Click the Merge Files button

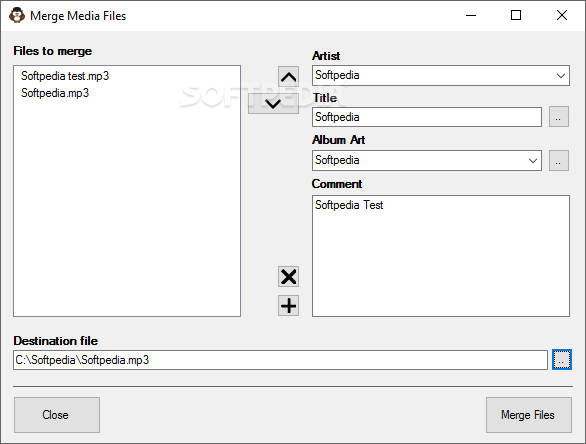pyautogui.click(x=528, y=415)
